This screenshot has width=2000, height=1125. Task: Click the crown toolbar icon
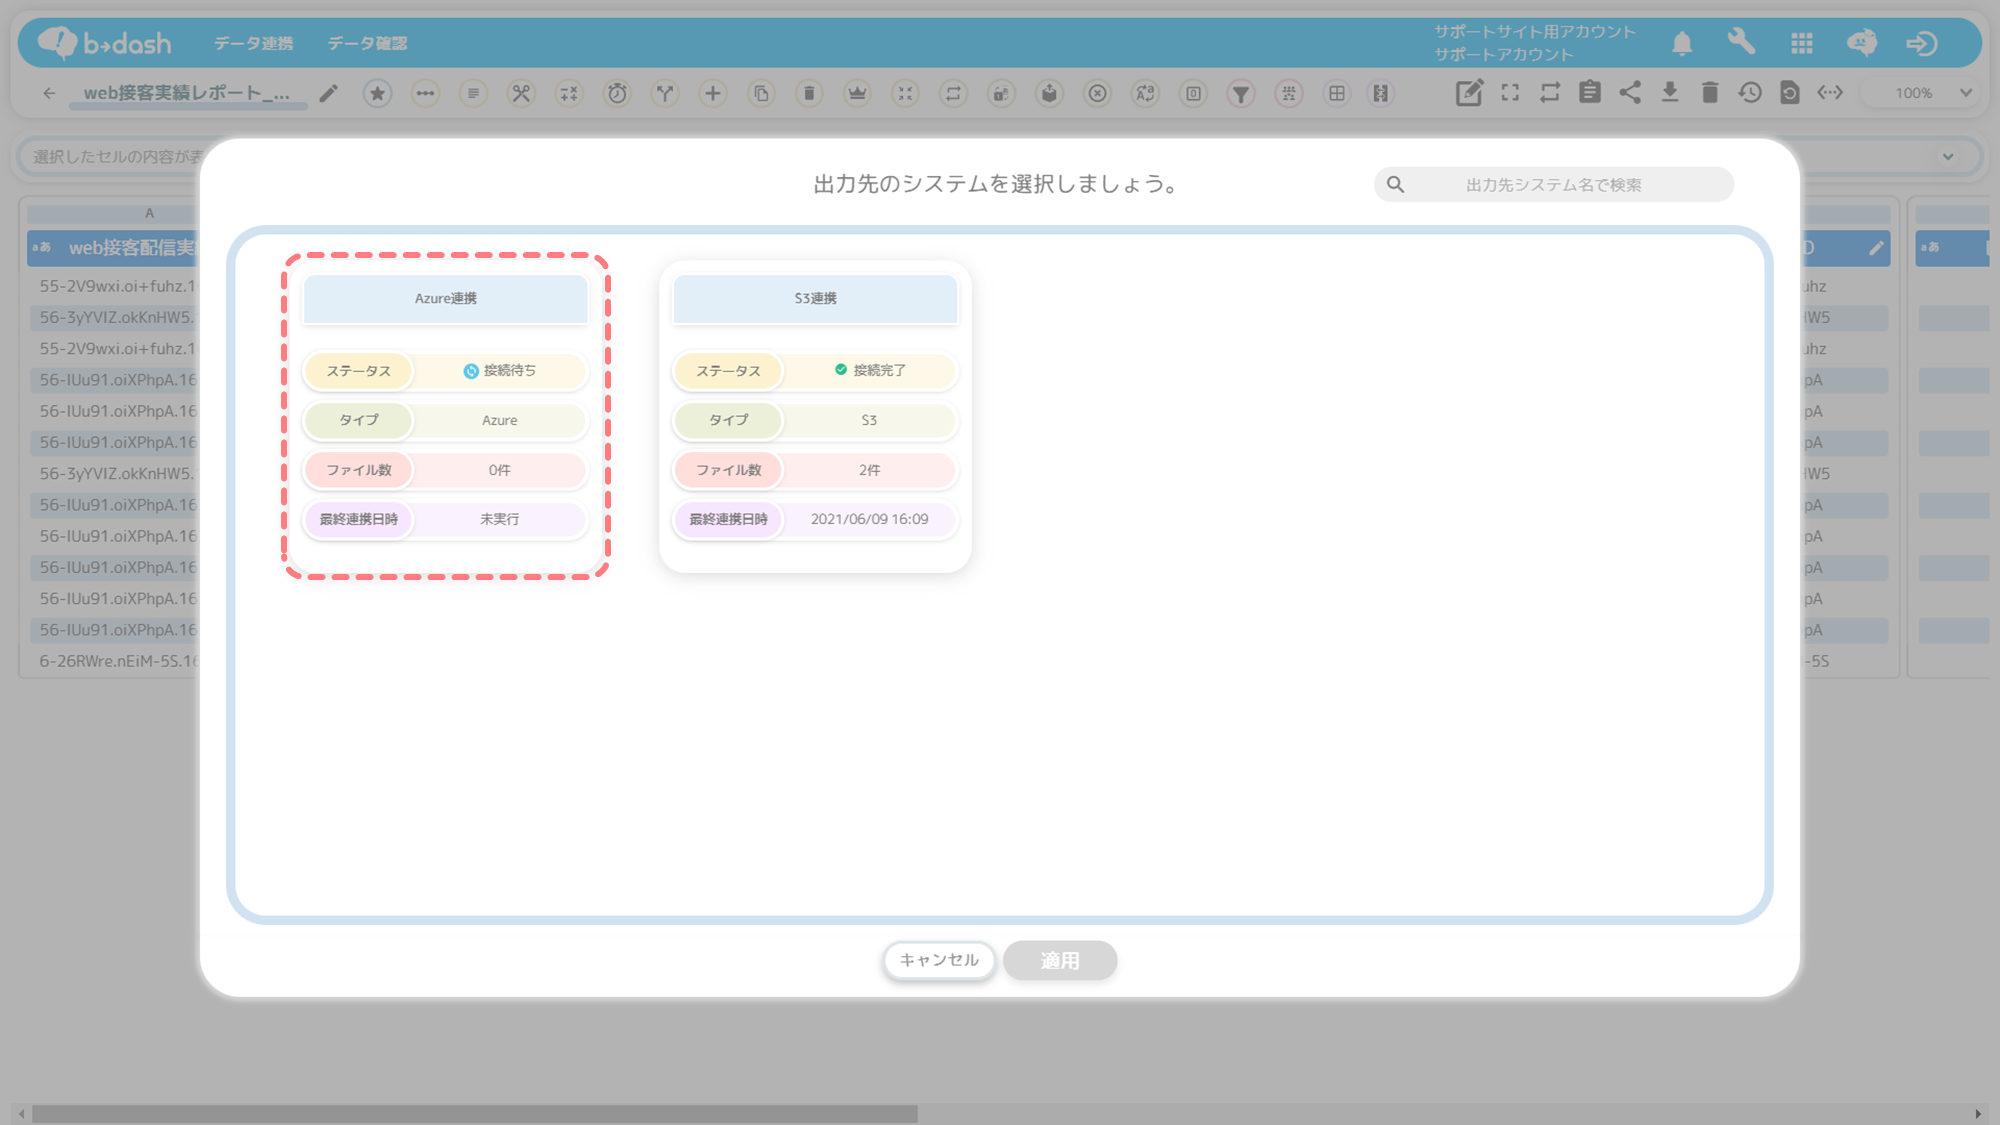(x=857, y=93)
